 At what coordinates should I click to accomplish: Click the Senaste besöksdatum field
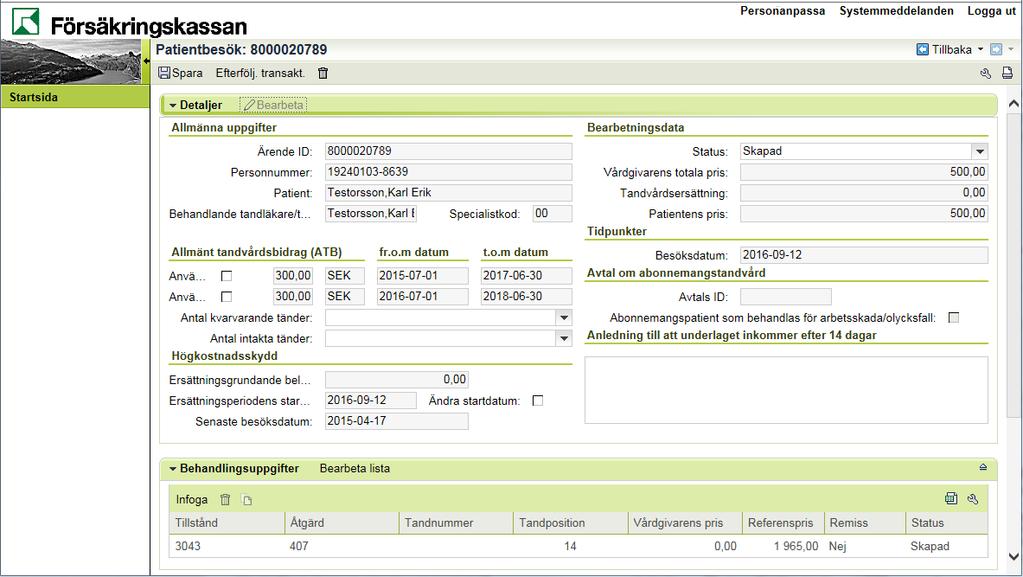[x=396, y=422]
